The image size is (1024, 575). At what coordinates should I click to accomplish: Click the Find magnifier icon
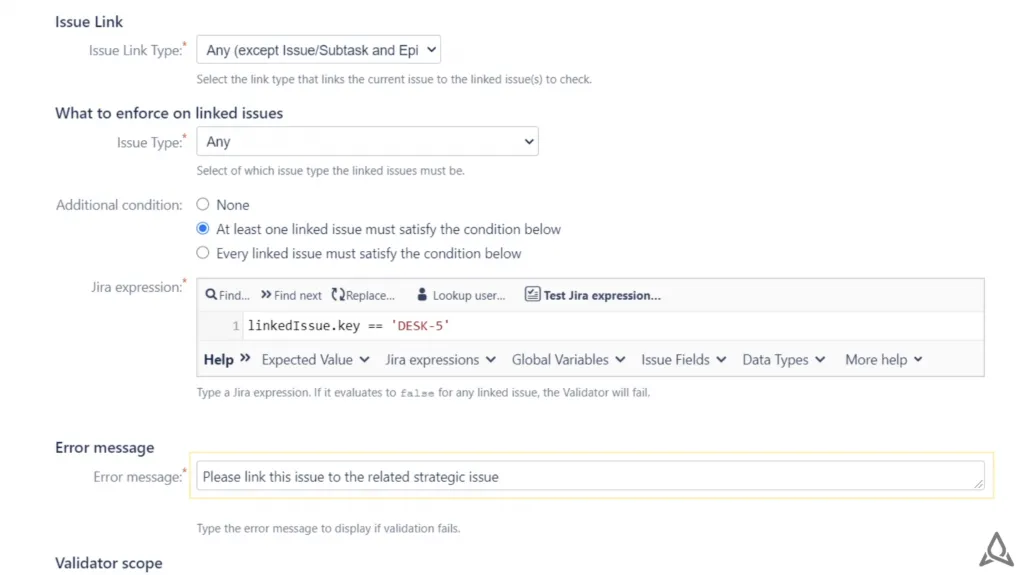pos(211,295)
